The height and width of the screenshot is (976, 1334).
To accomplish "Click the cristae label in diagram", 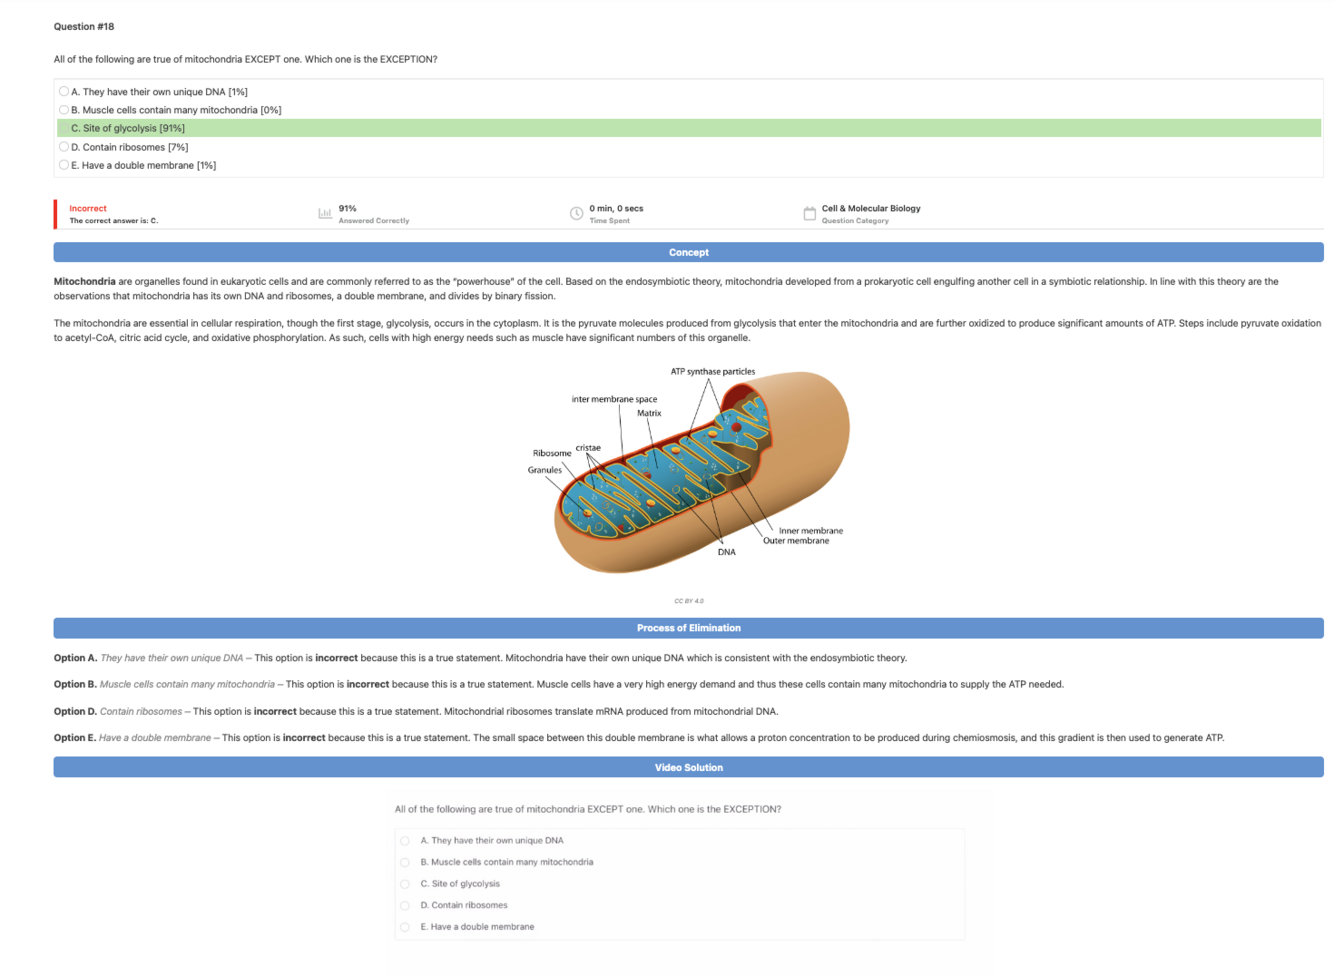I will tap(588, 447).
